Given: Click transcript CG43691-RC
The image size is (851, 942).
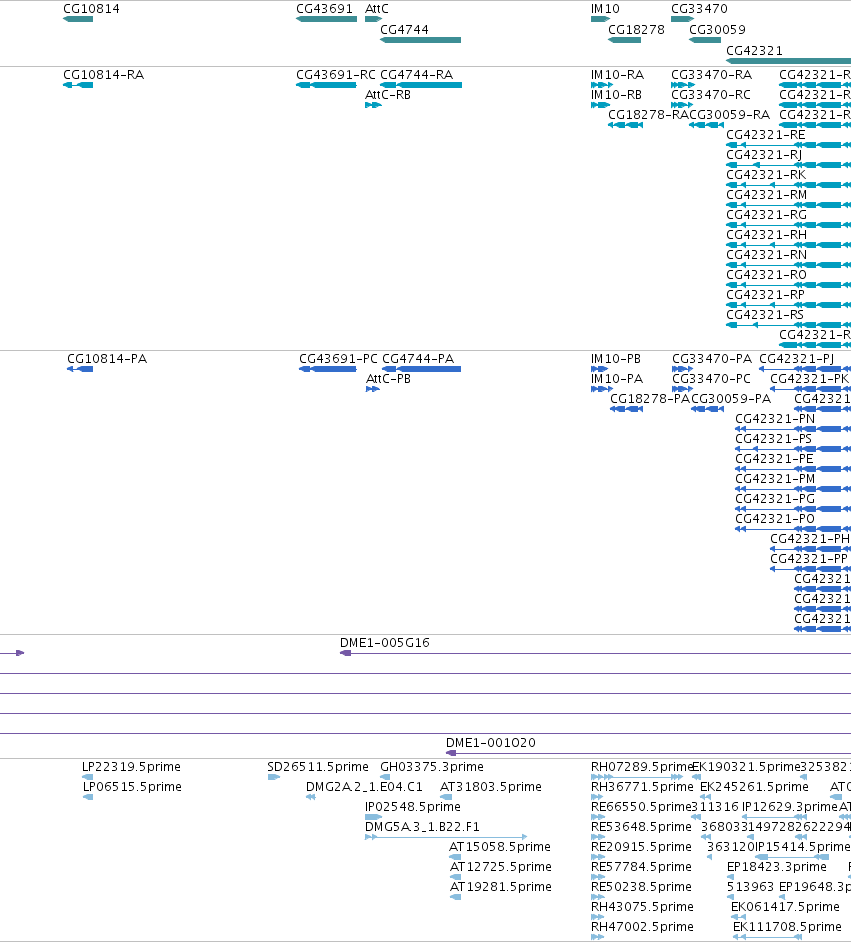Looking at the screenshot, I should [x=326, y=85].
